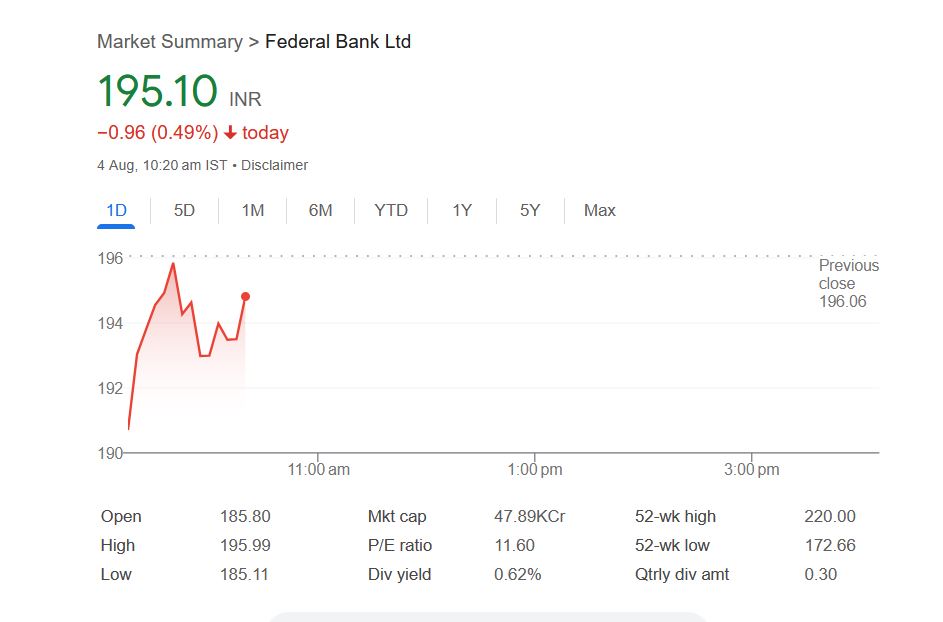Click the 52-wk high label
Screen dimensions: 943x622
coord(675,517)
